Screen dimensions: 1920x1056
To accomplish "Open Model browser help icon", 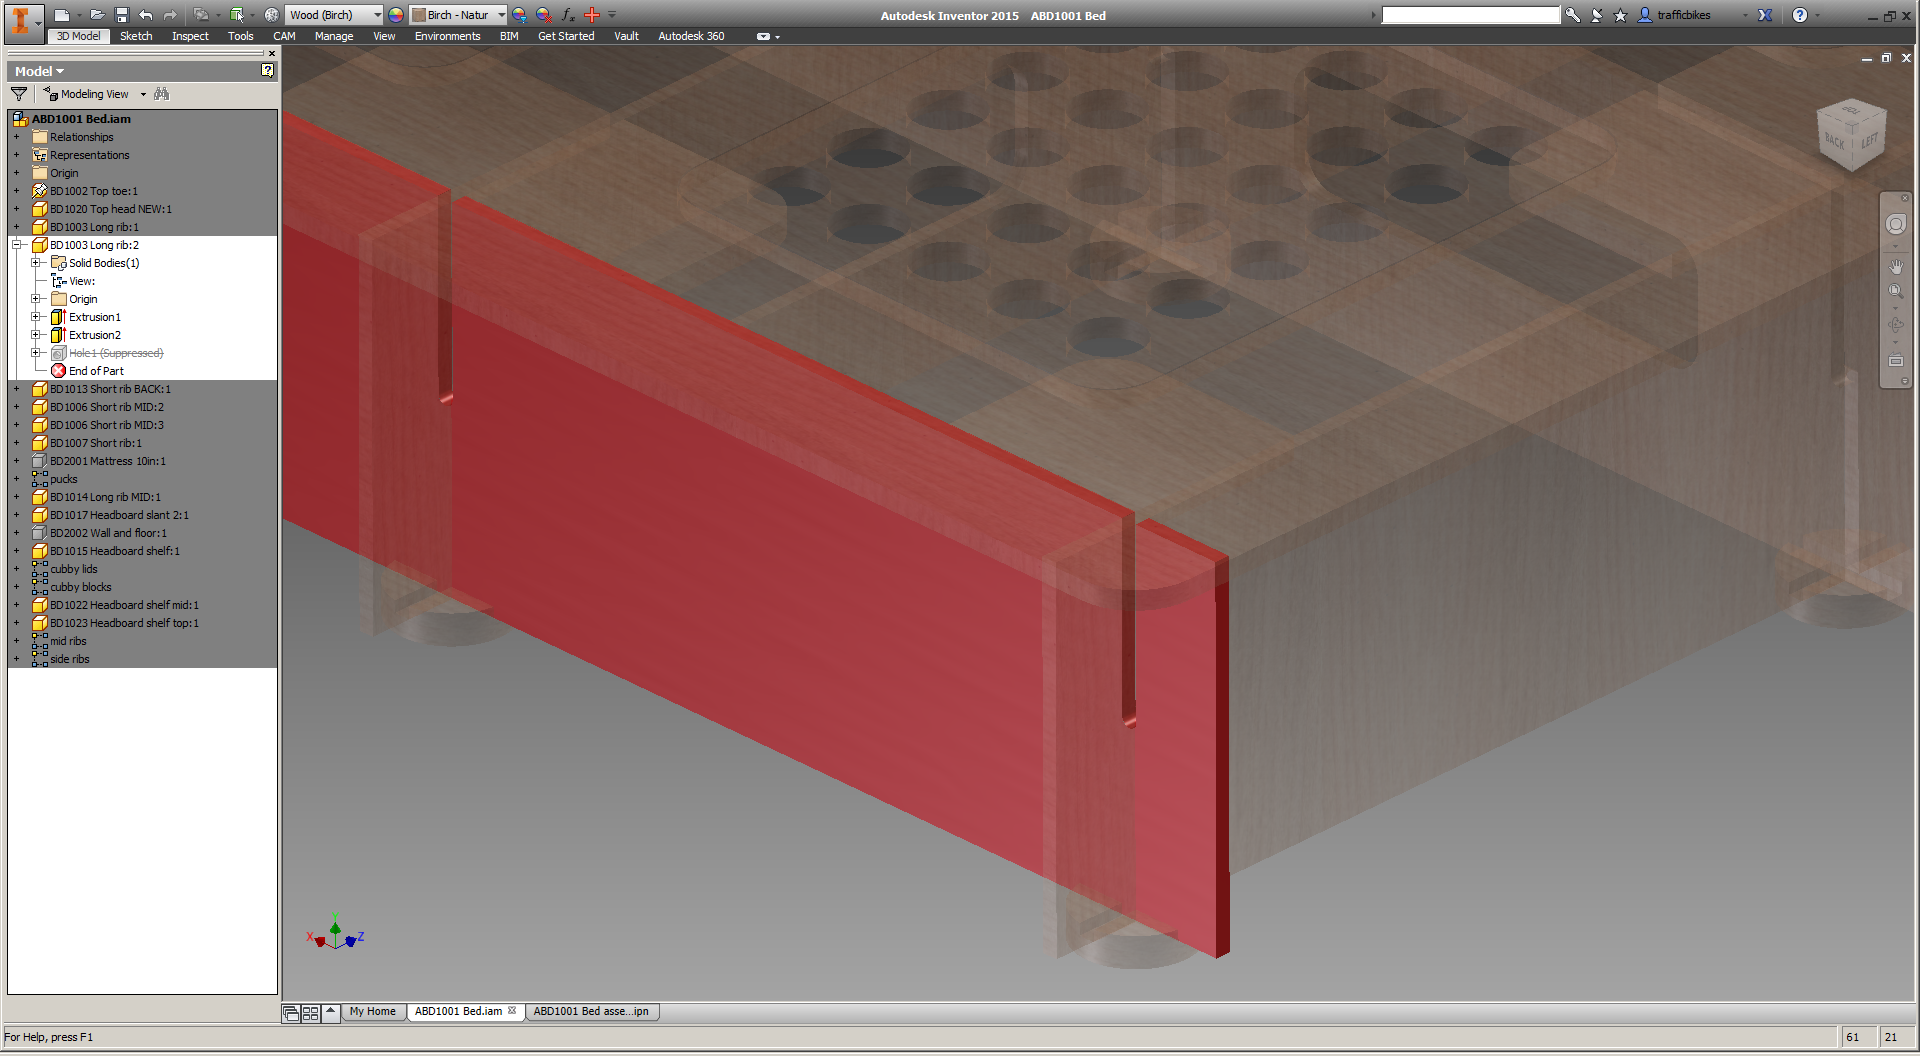I will point(267,70).
